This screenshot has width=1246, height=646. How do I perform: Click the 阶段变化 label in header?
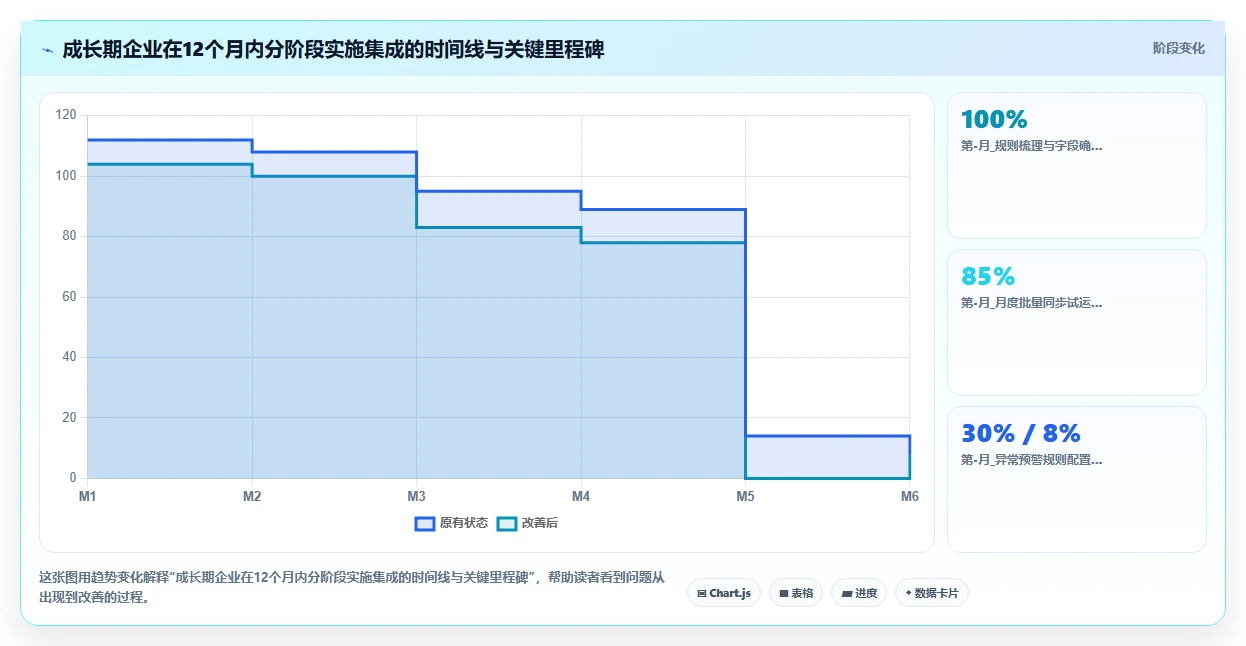[x=1178, y=48]
